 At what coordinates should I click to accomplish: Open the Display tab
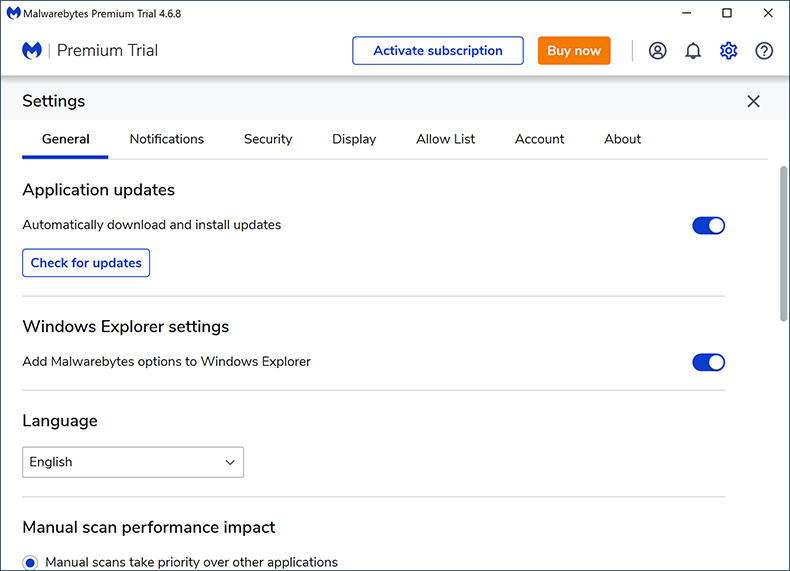(x=354, y=139)
